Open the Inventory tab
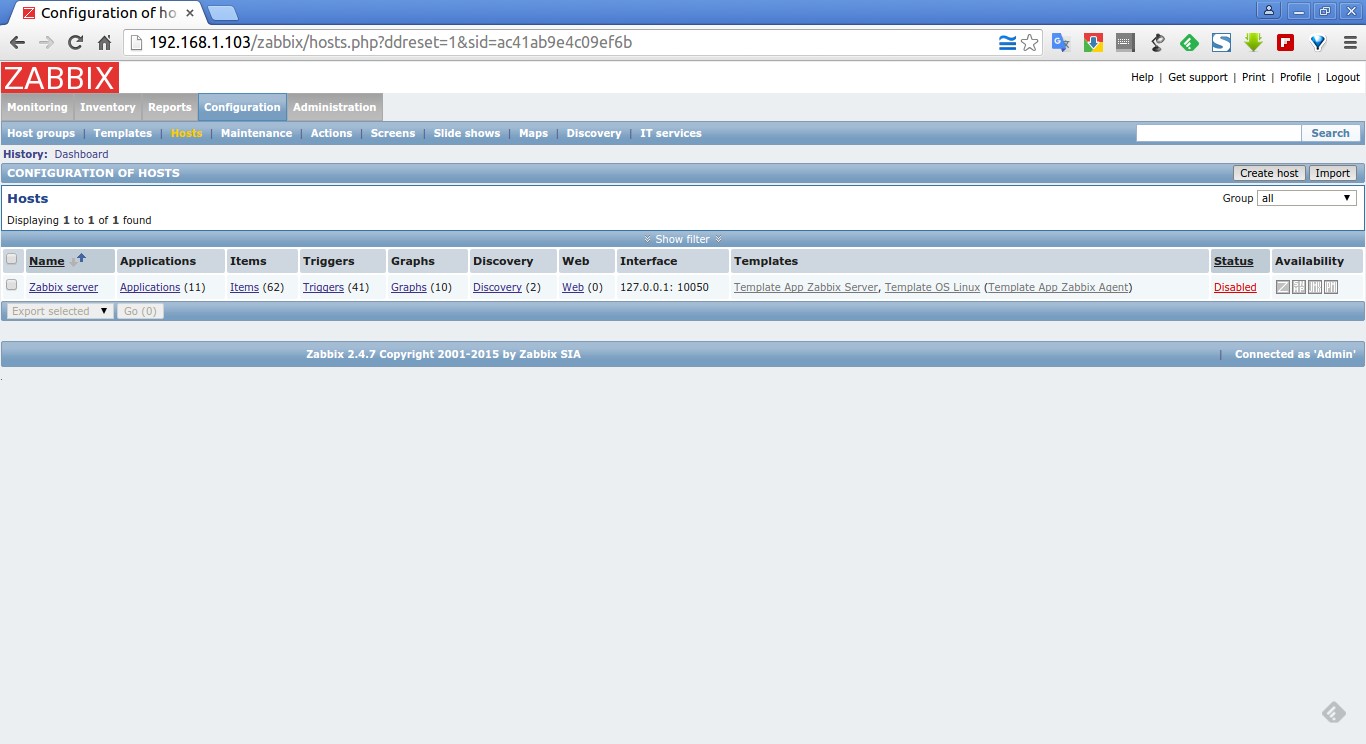This screenshot has width=1366, height=744. 107,107
